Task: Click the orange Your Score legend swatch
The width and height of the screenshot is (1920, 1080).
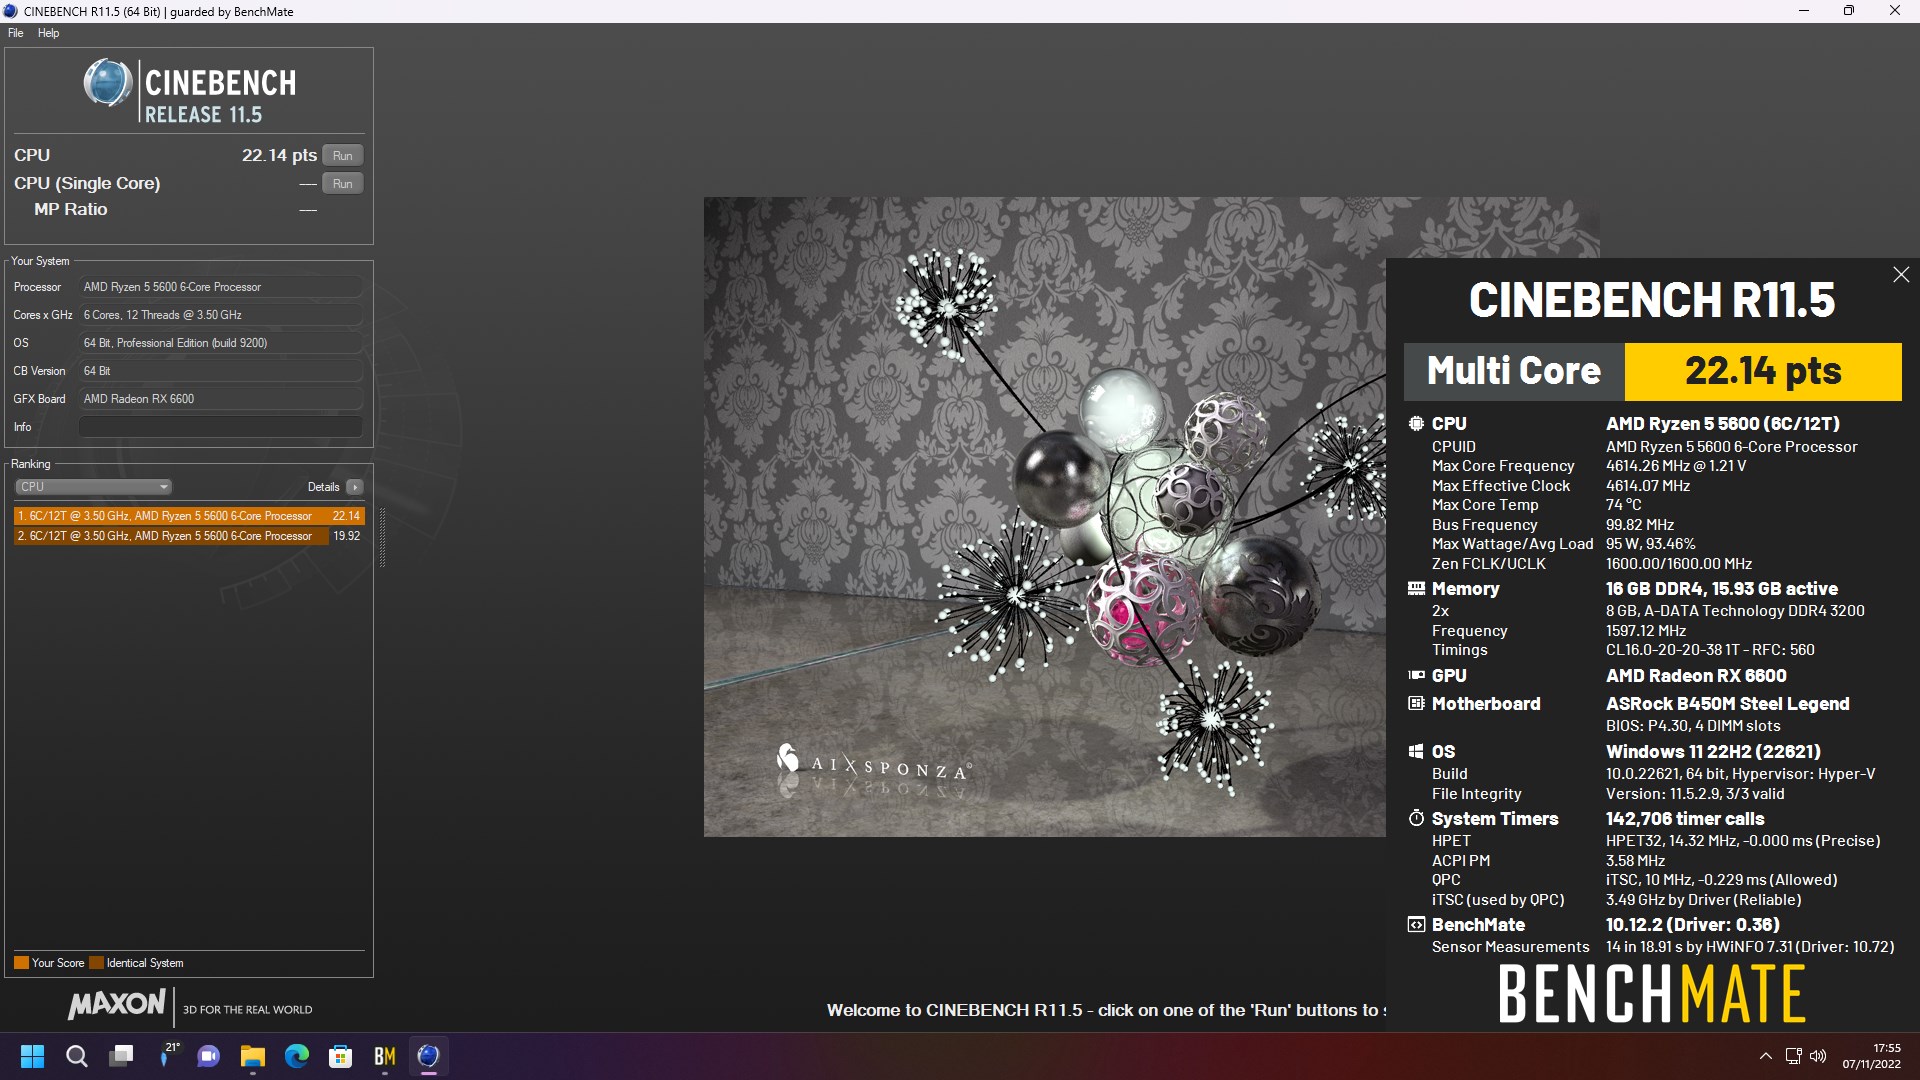Action: pyautogui.click(x=21, y=963)
